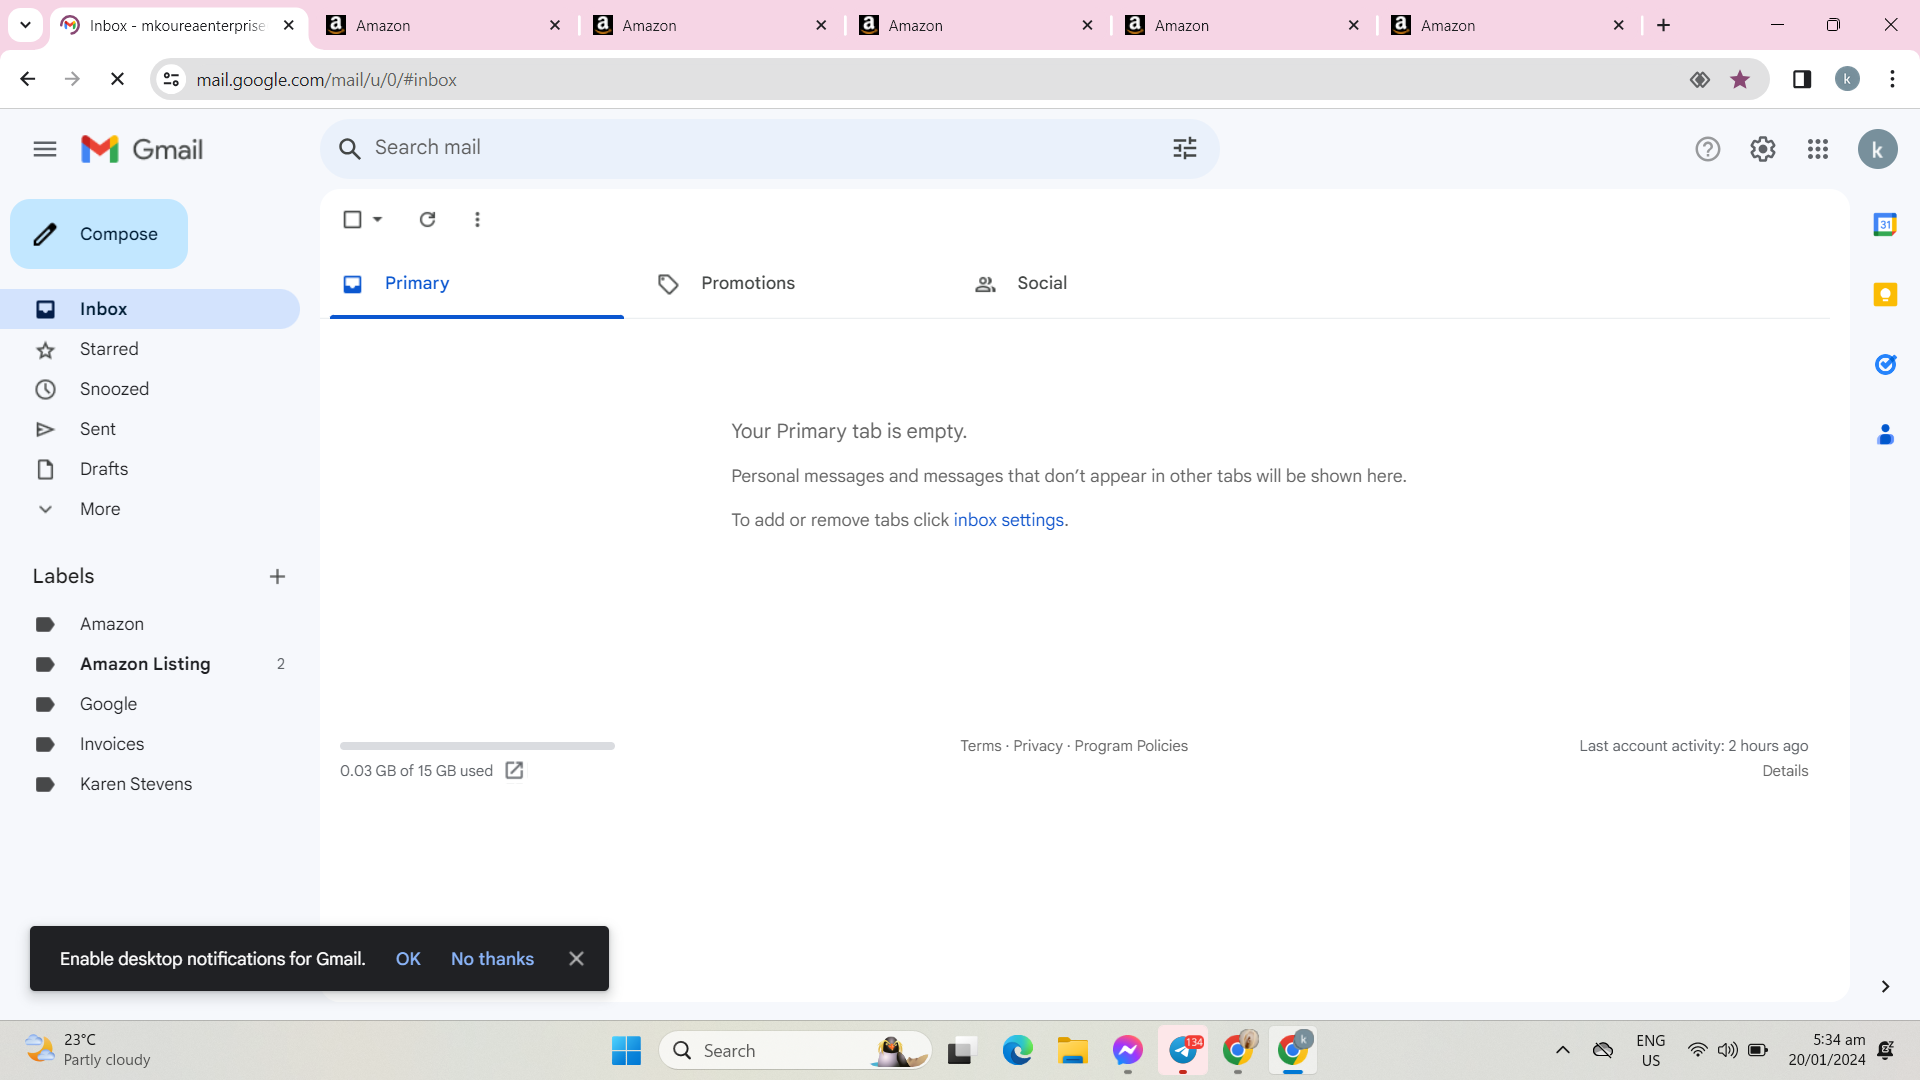Open Google Tasks side panel
This screenshot has height=1080, width=1920.
tap(1885, 364)
